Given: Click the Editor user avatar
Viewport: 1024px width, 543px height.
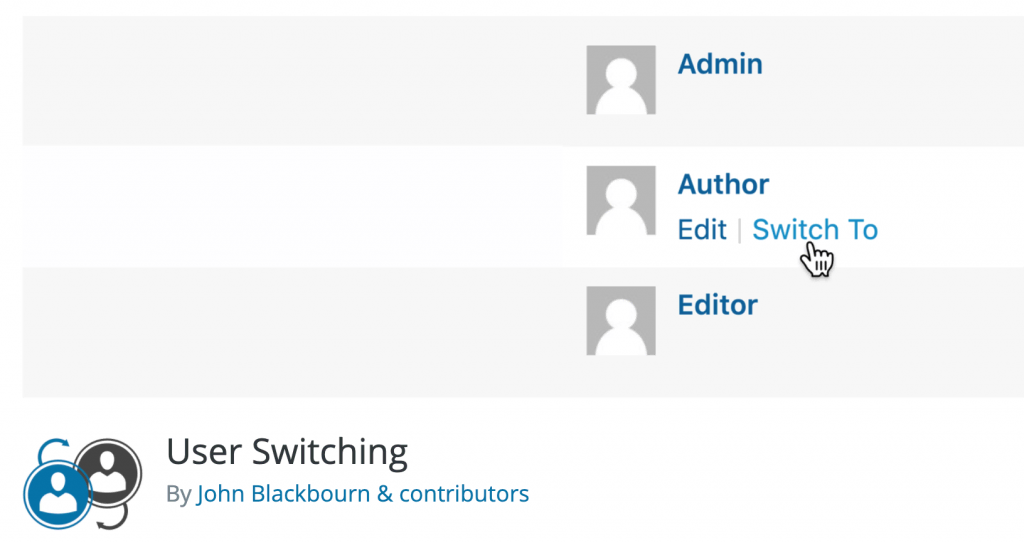Looking at the screenshot, I should [620, 320].
